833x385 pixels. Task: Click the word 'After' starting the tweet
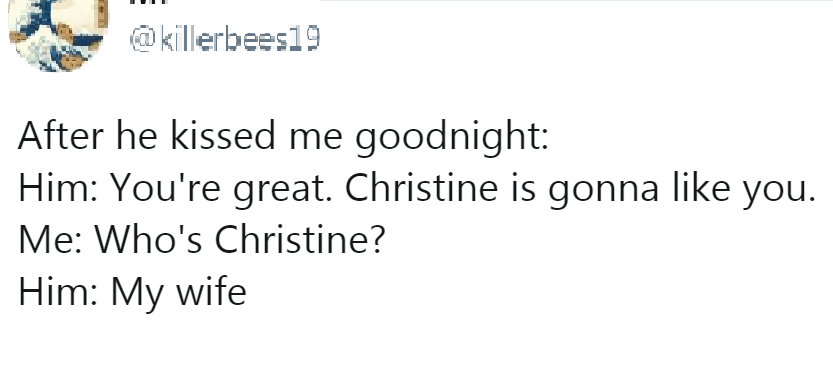pyautogui.click(x=61, y=135)
